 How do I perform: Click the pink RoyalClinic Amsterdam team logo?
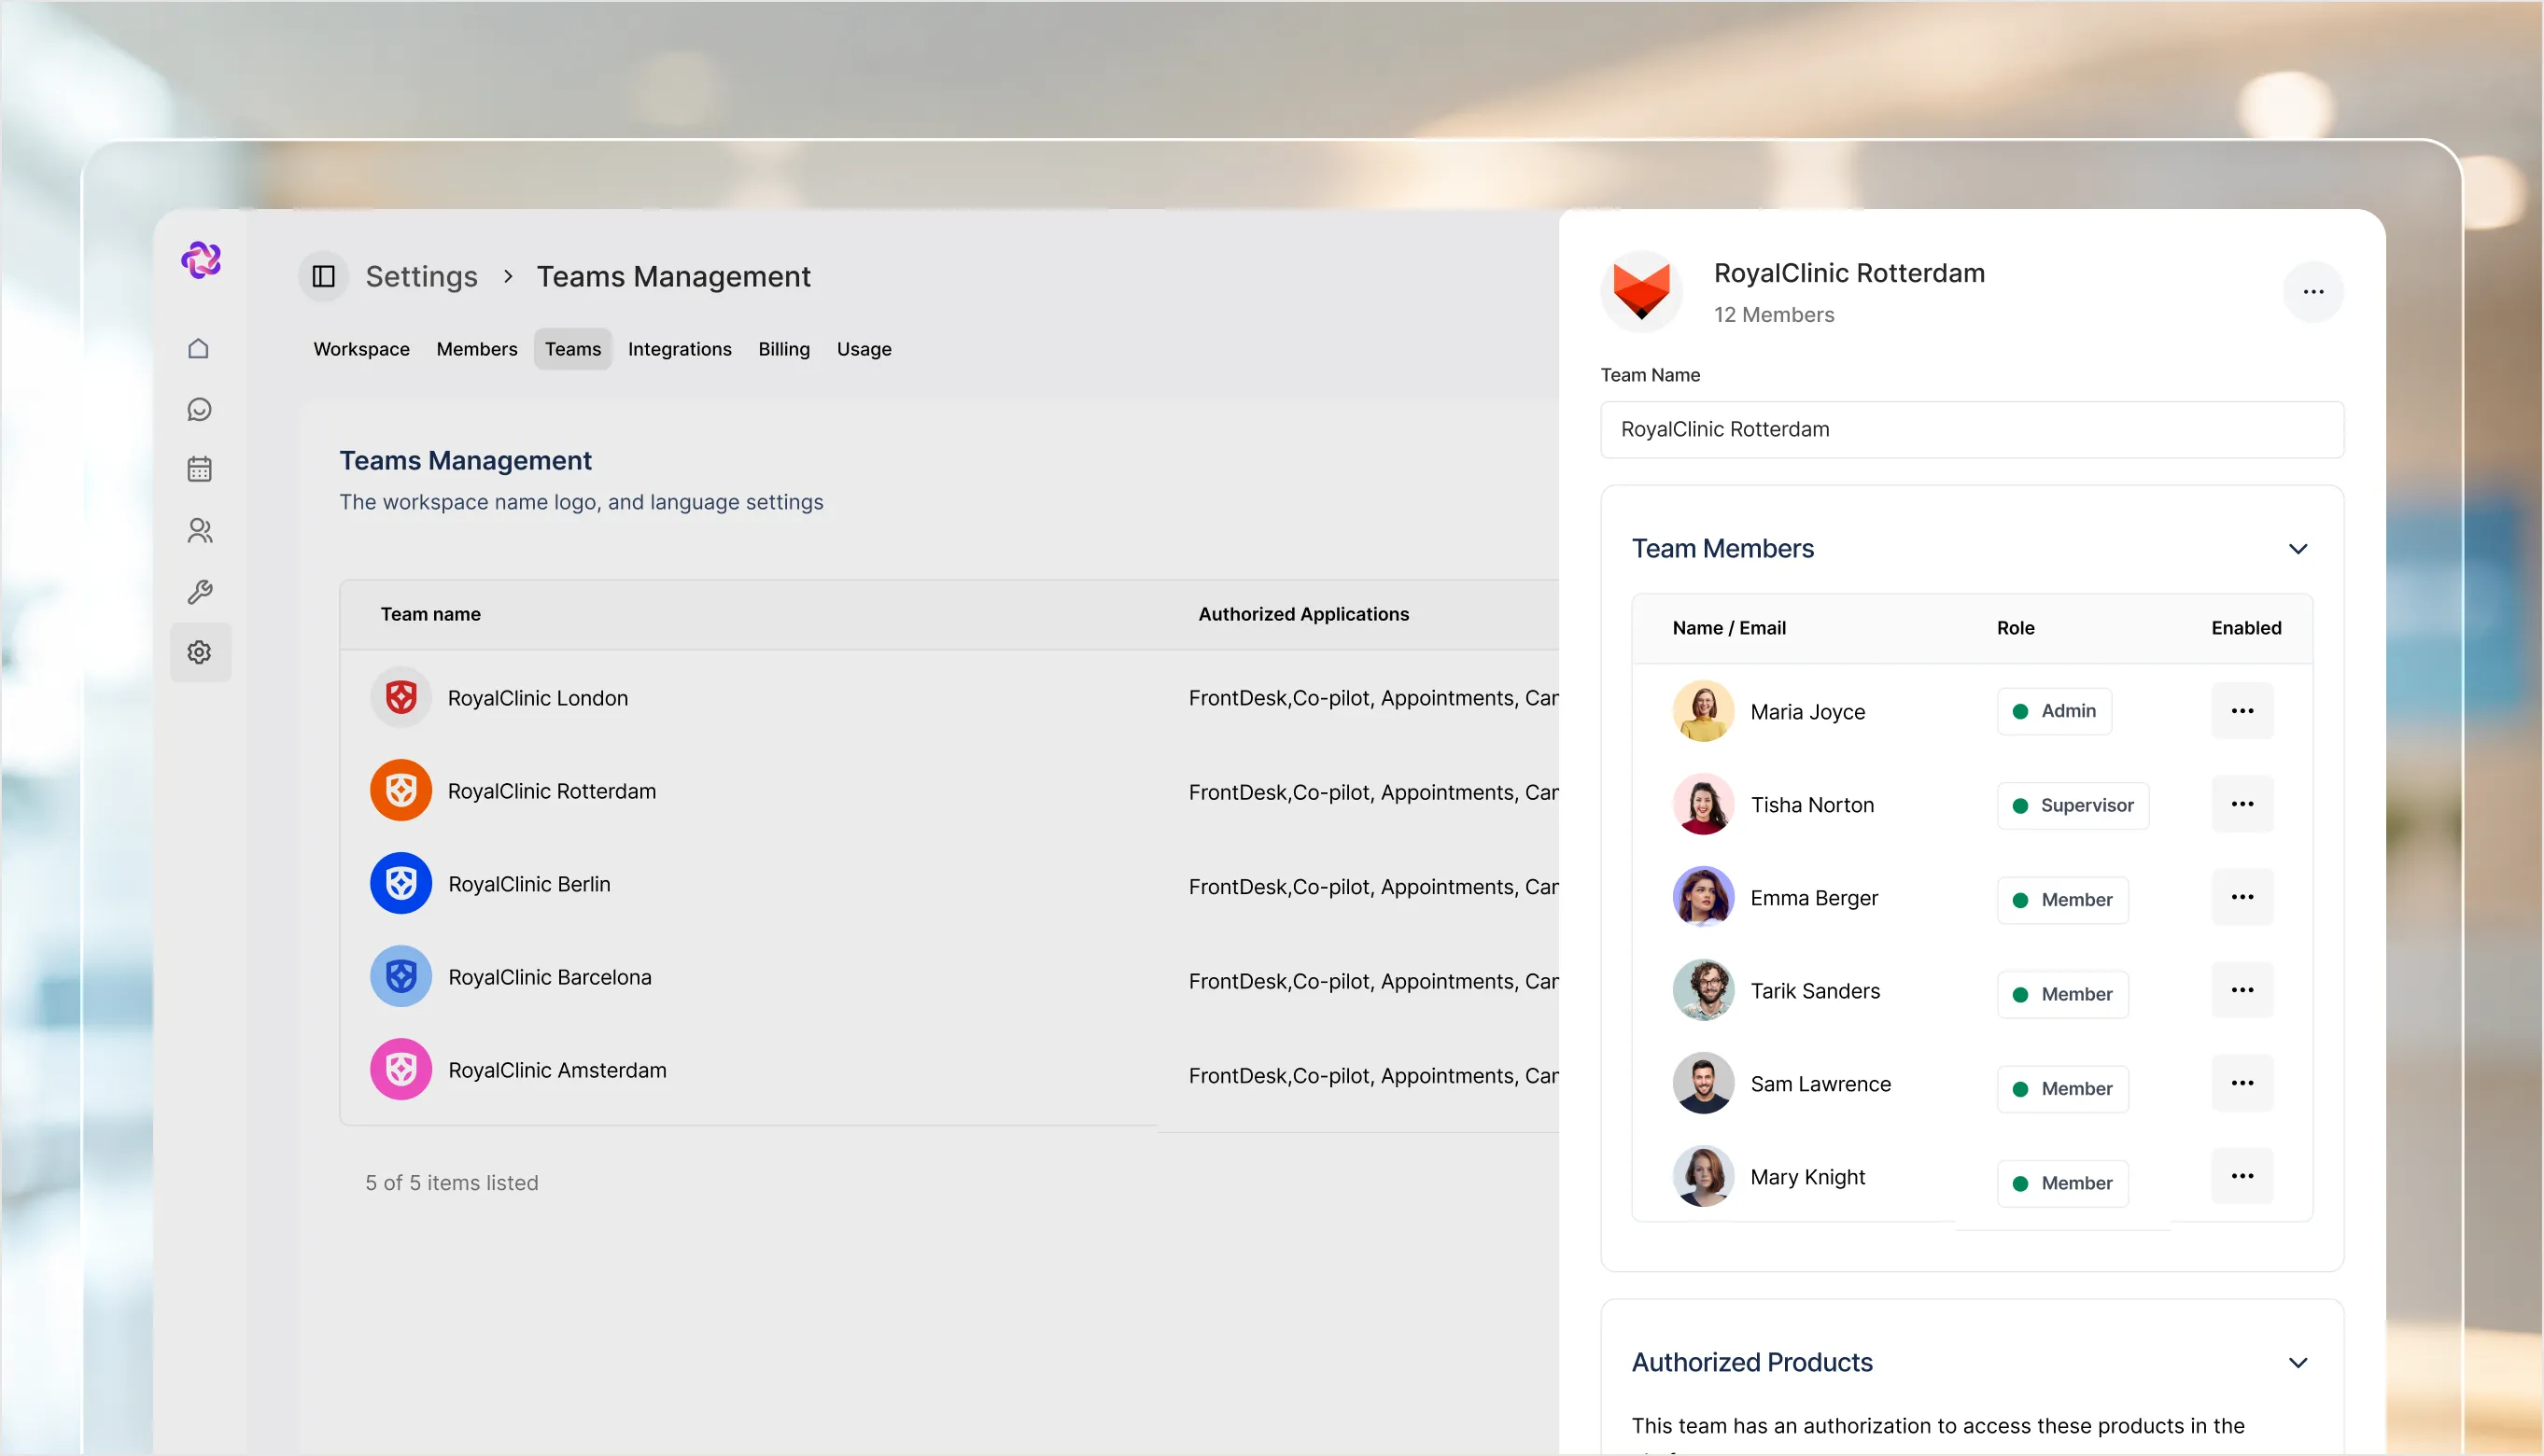coord(401,1070)
